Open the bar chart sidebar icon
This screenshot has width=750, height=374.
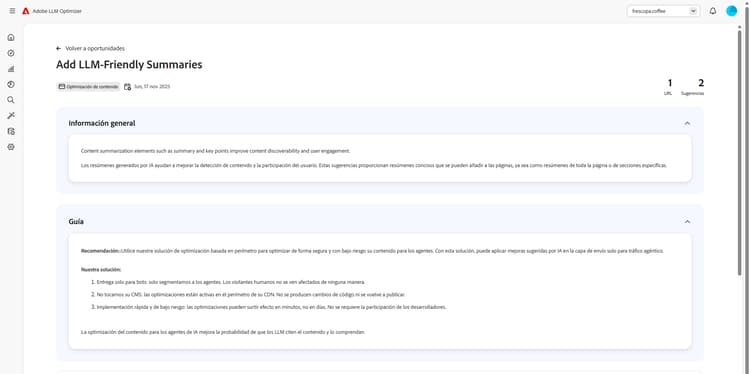(x=11, y=69)
